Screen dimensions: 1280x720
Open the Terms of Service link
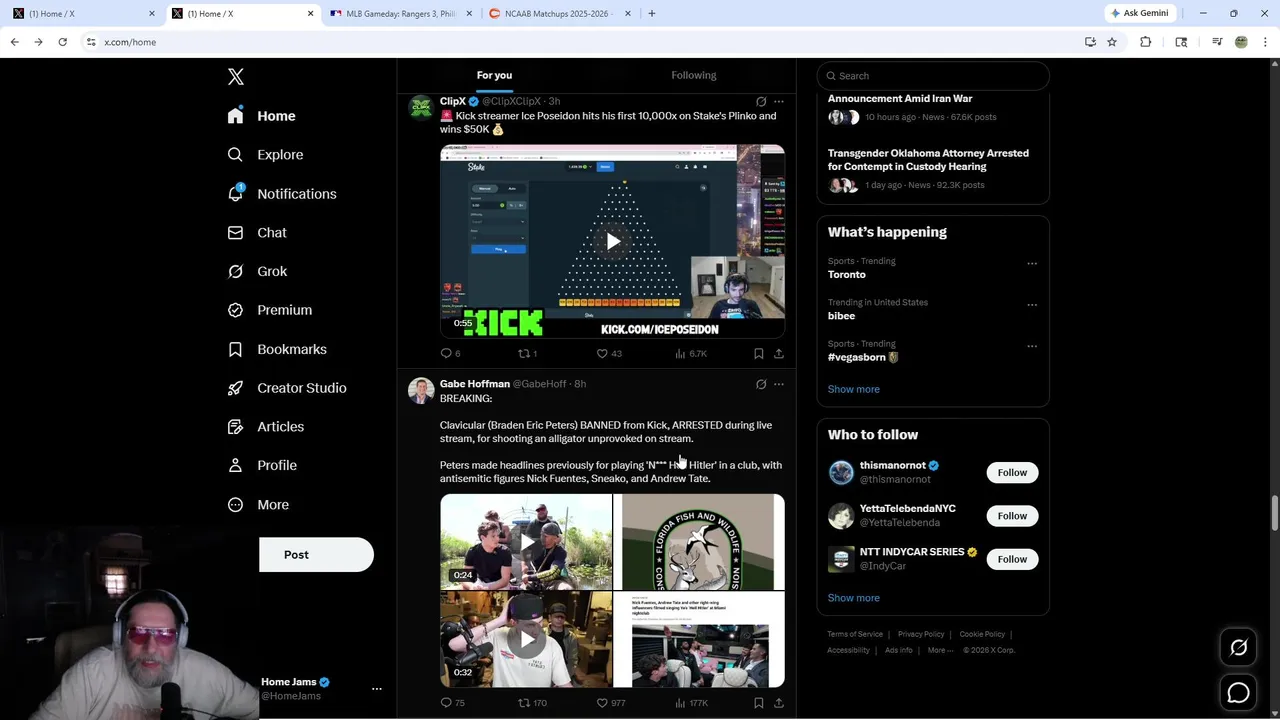855,634
